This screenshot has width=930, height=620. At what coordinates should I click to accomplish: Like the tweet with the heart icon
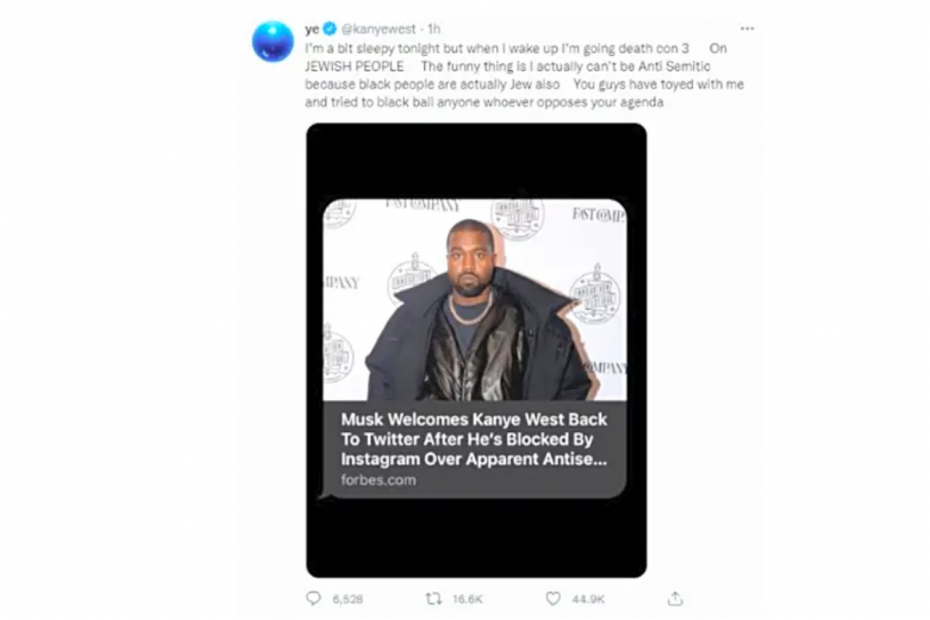pyautogui.click(x=553, y=599)
